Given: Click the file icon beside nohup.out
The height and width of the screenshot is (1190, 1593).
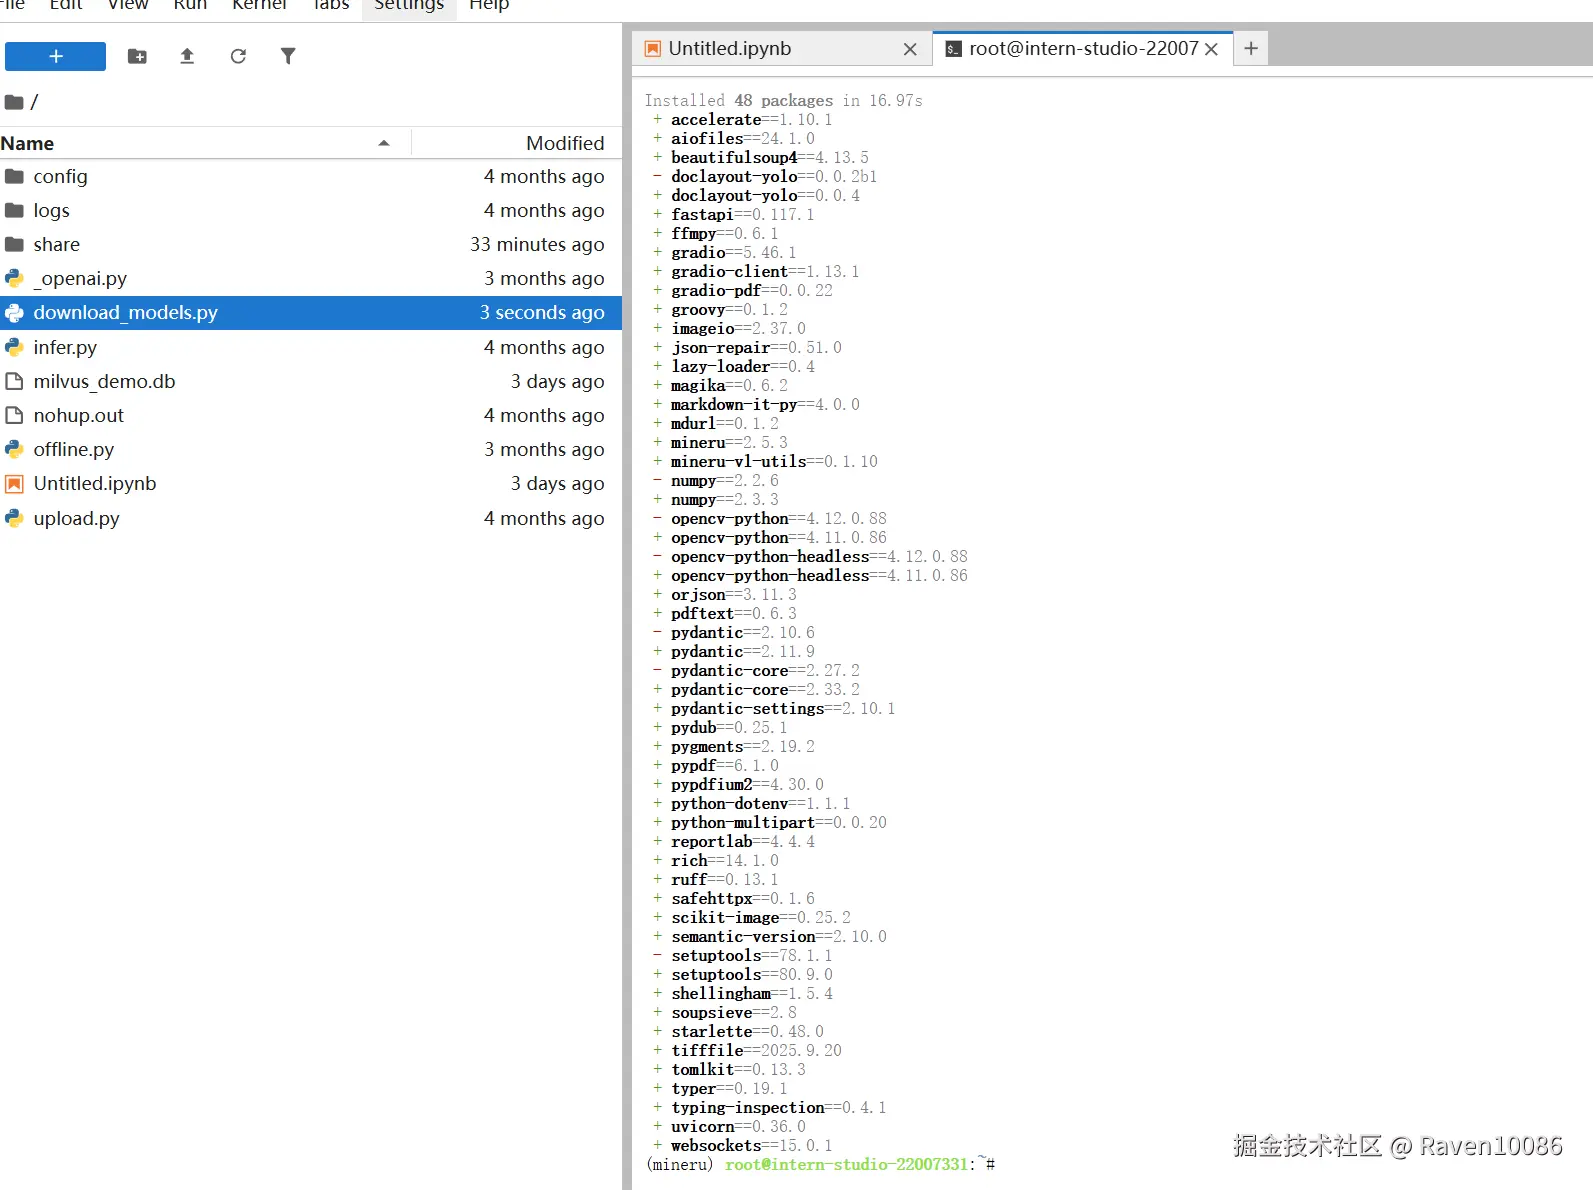Looking at the screenshot, I should pos(14,415).
